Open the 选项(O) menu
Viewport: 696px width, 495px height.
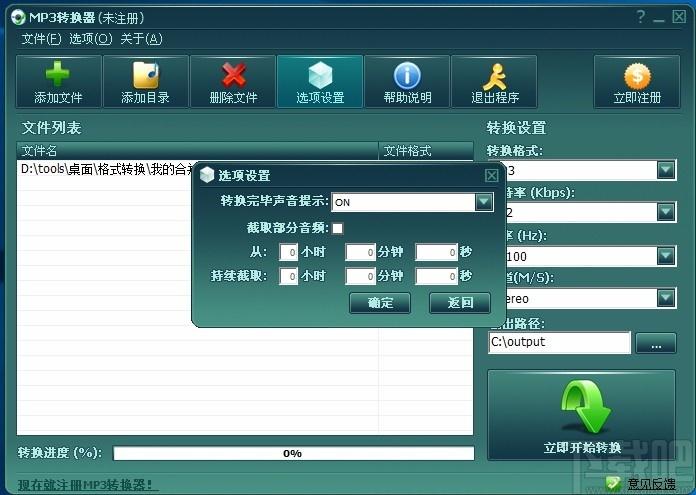91,39
